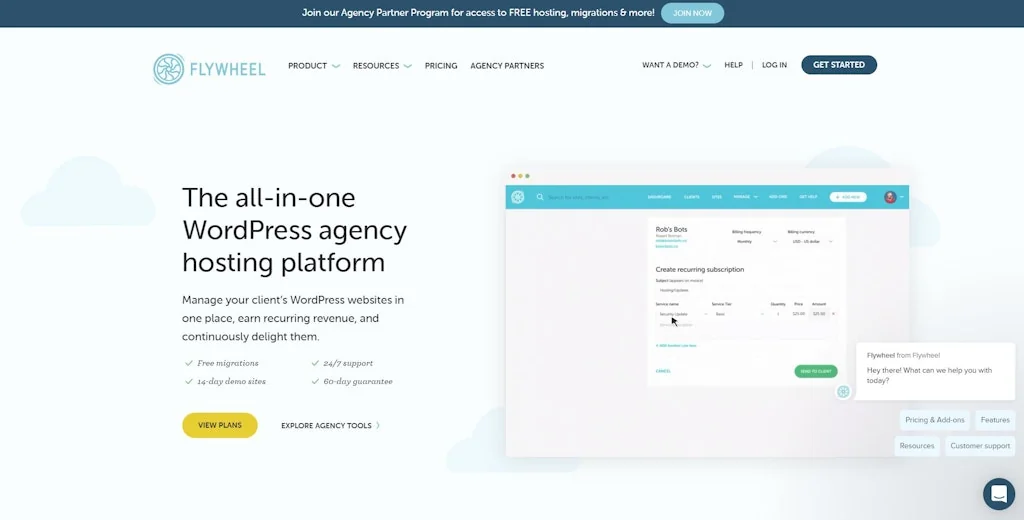Viewport: 1024px width, 520px height.
Task: Open the Service name Security Update dropdown
Action: tap(682, 314)
